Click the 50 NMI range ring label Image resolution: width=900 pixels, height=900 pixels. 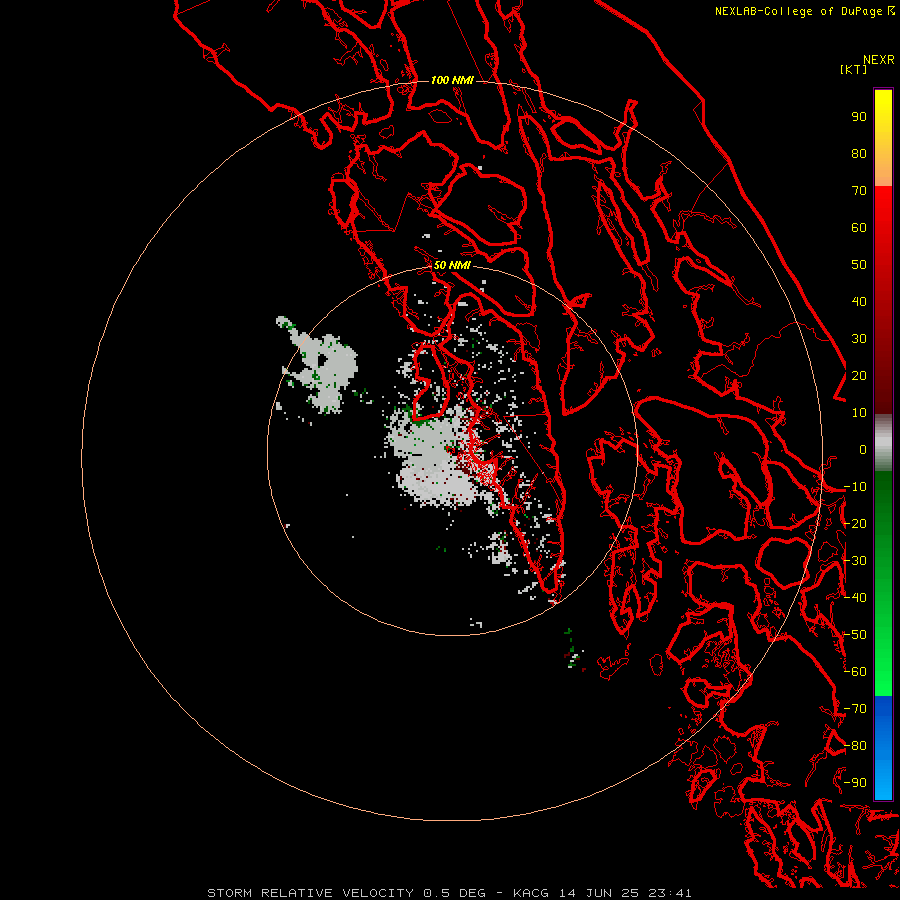click(x=452, y=265)
